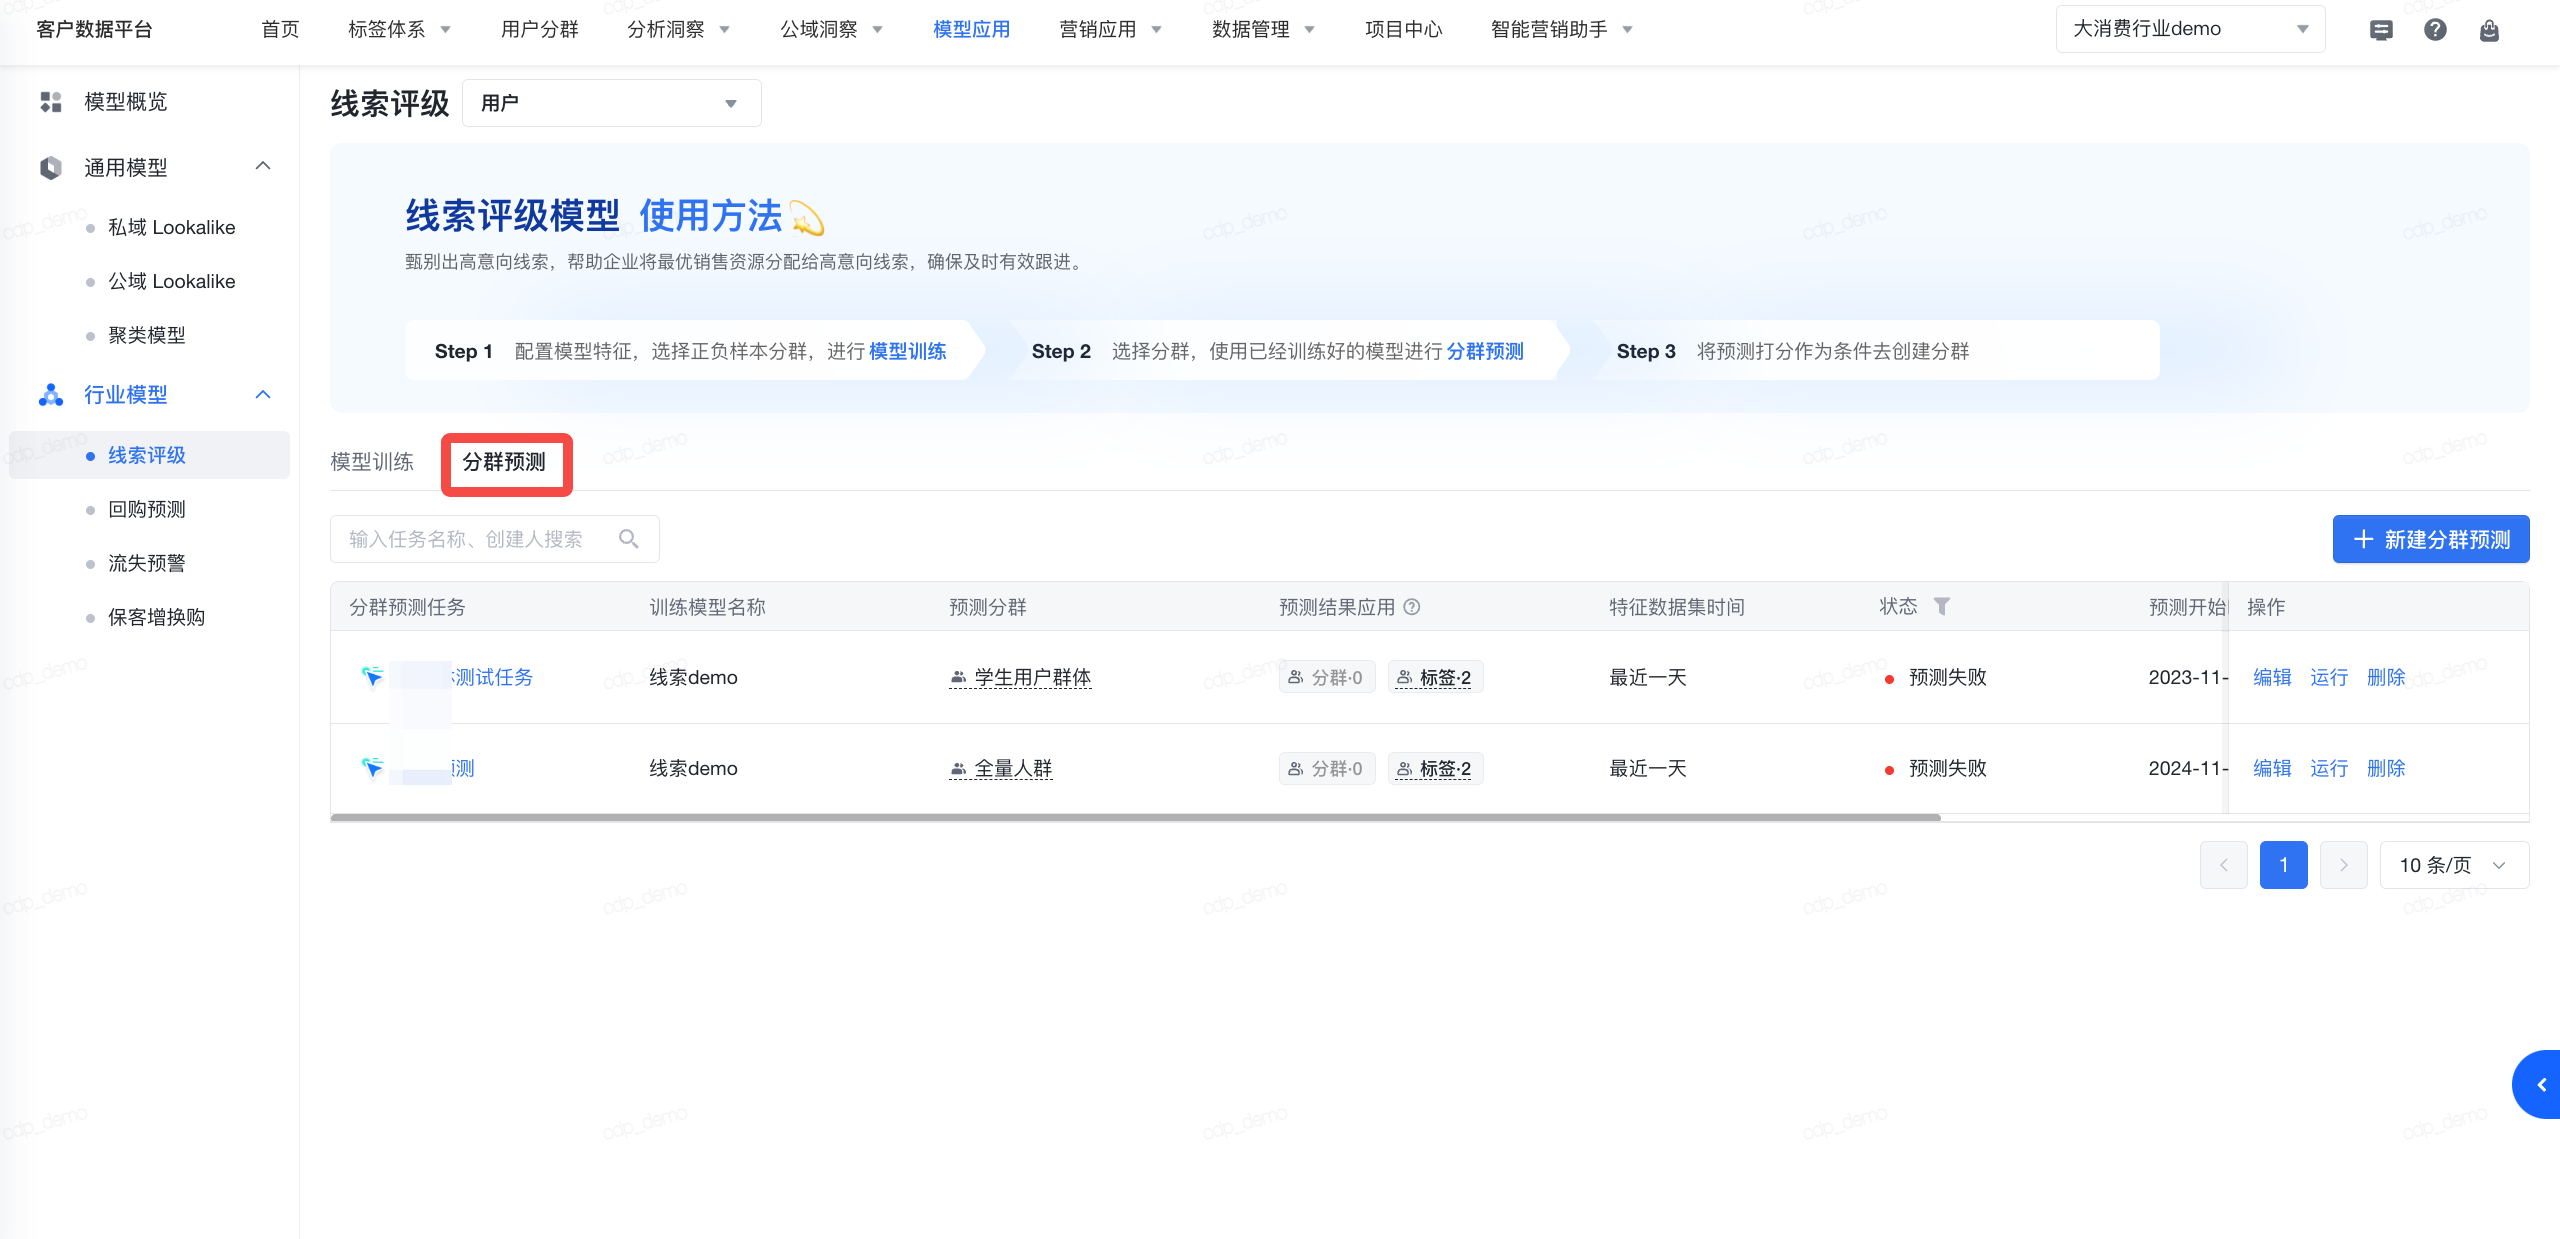This screenshot has width=2560, height=1239.
Task: Expand the 标签体系 menu
Action: click(x=399, y=30)
